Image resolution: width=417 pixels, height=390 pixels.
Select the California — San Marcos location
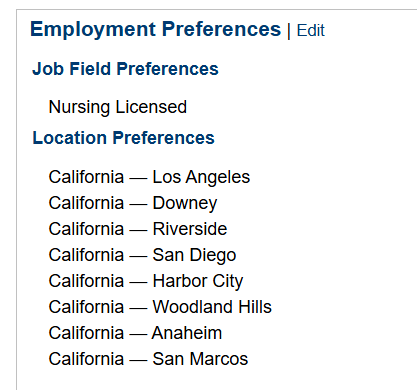click(148, 359)
